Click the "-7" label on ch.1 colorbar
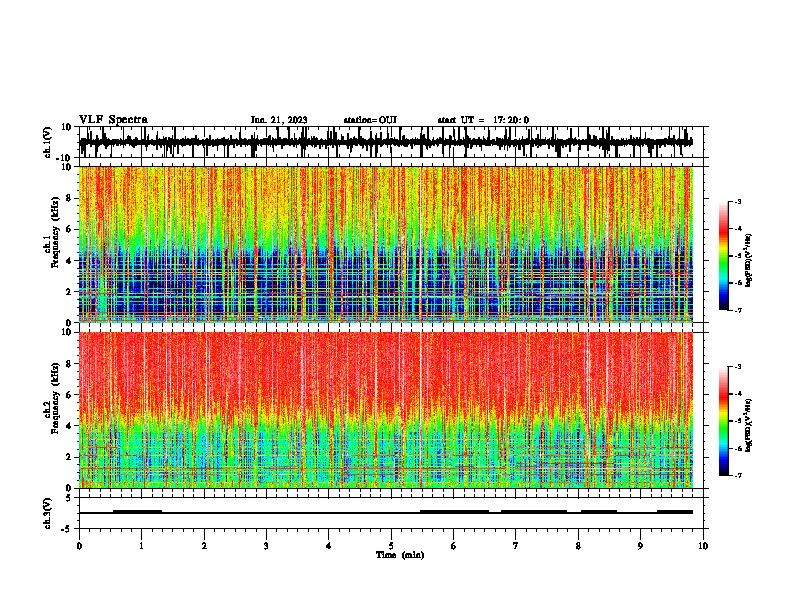 click(x=737, y=310)
